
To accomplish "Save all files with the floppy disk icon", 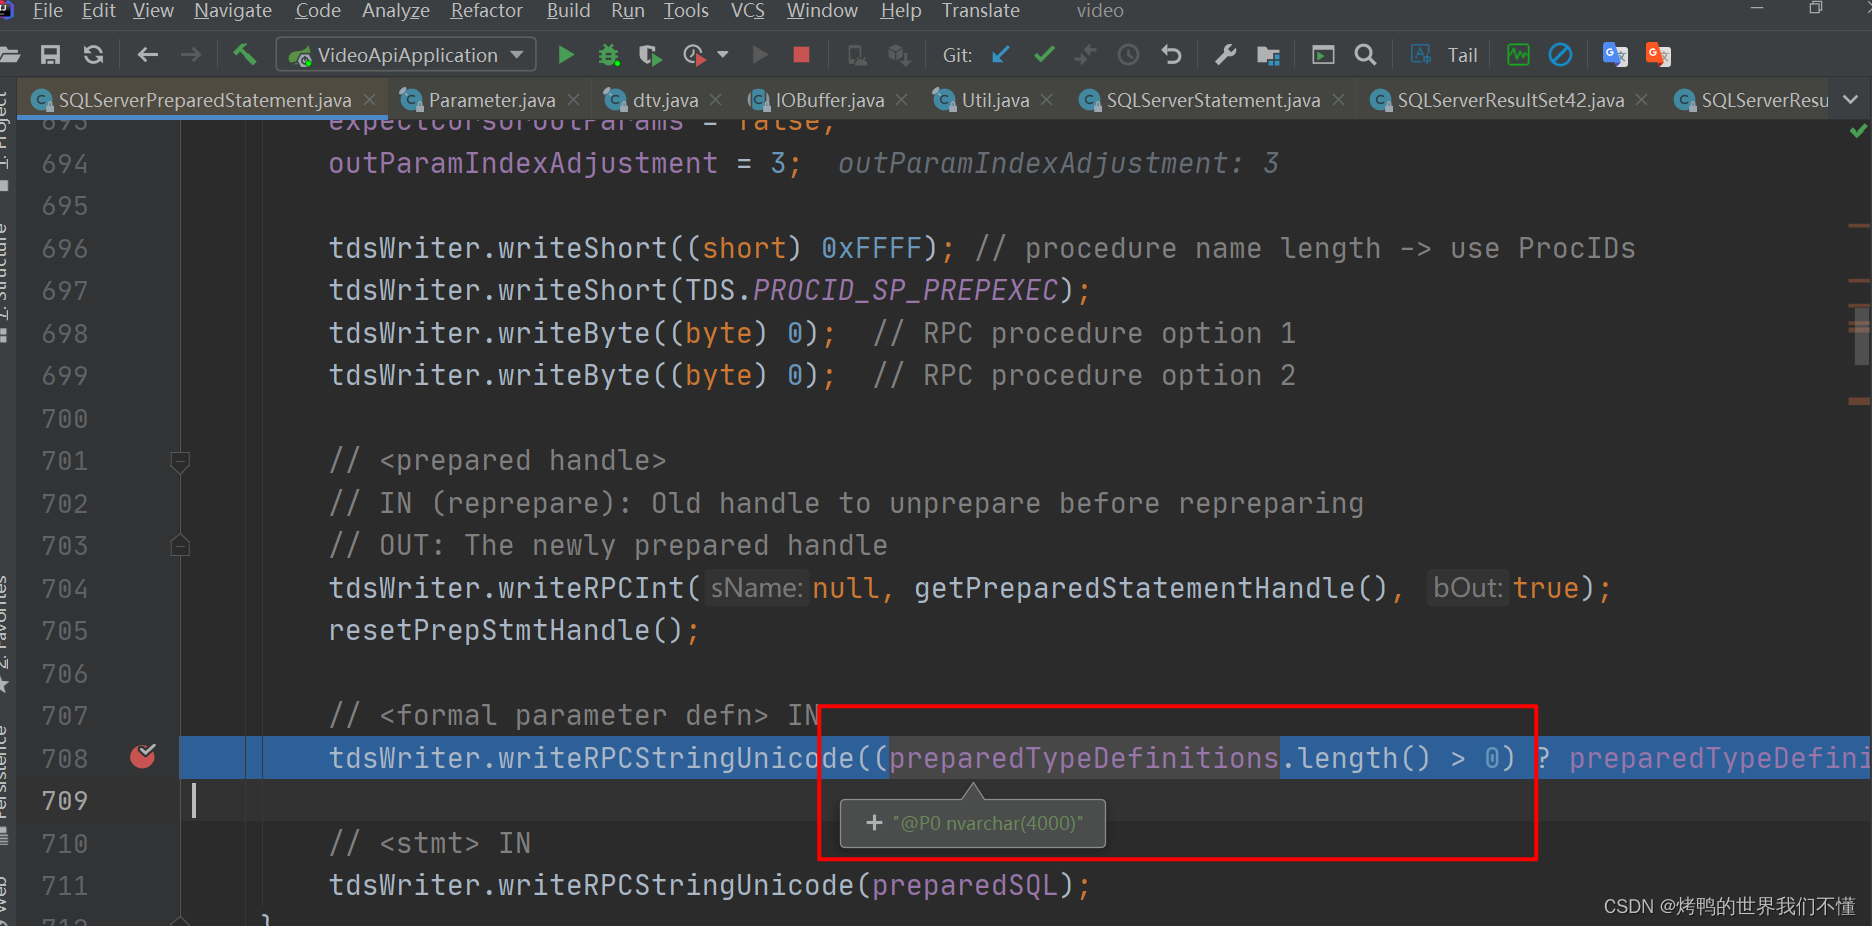I will click(x=50, y=55).
